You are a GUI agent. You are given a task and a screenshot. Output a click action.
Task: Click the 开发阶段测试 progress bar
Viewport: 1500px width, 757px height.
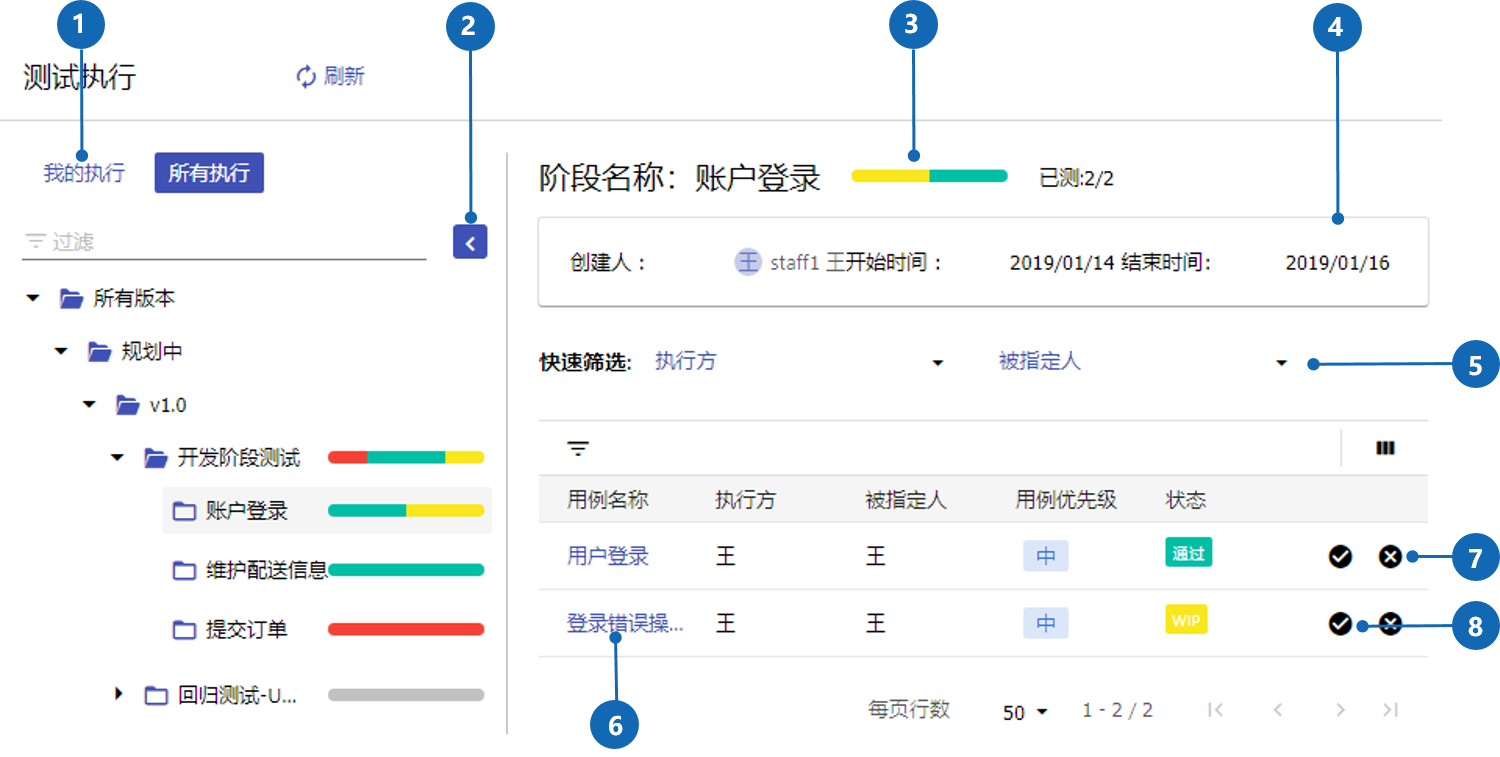click(x=406, y=457)
